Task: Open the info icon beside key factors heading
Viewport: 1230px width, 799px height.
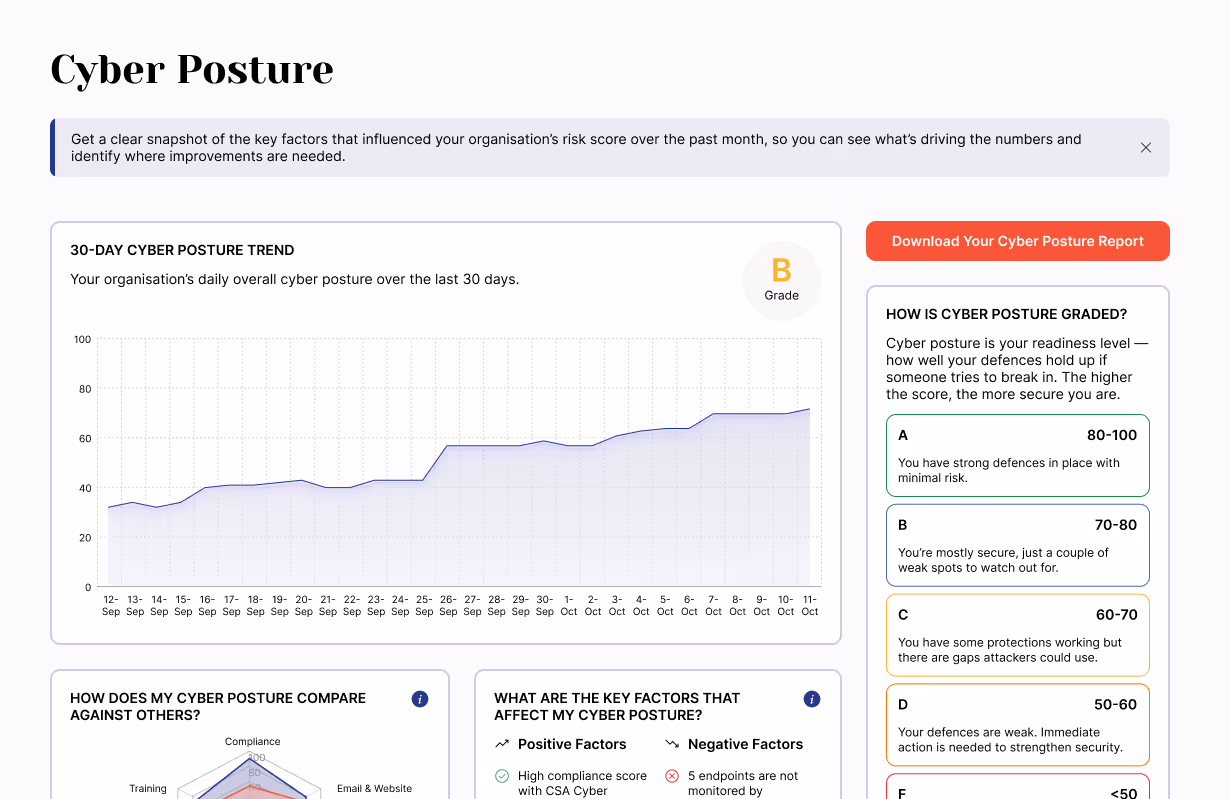Action: pos(811,699)
